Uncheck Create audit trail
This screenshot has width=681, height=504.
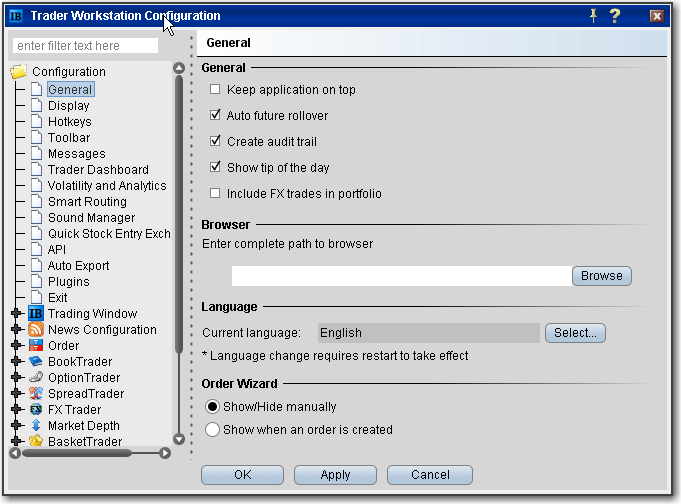215,141
